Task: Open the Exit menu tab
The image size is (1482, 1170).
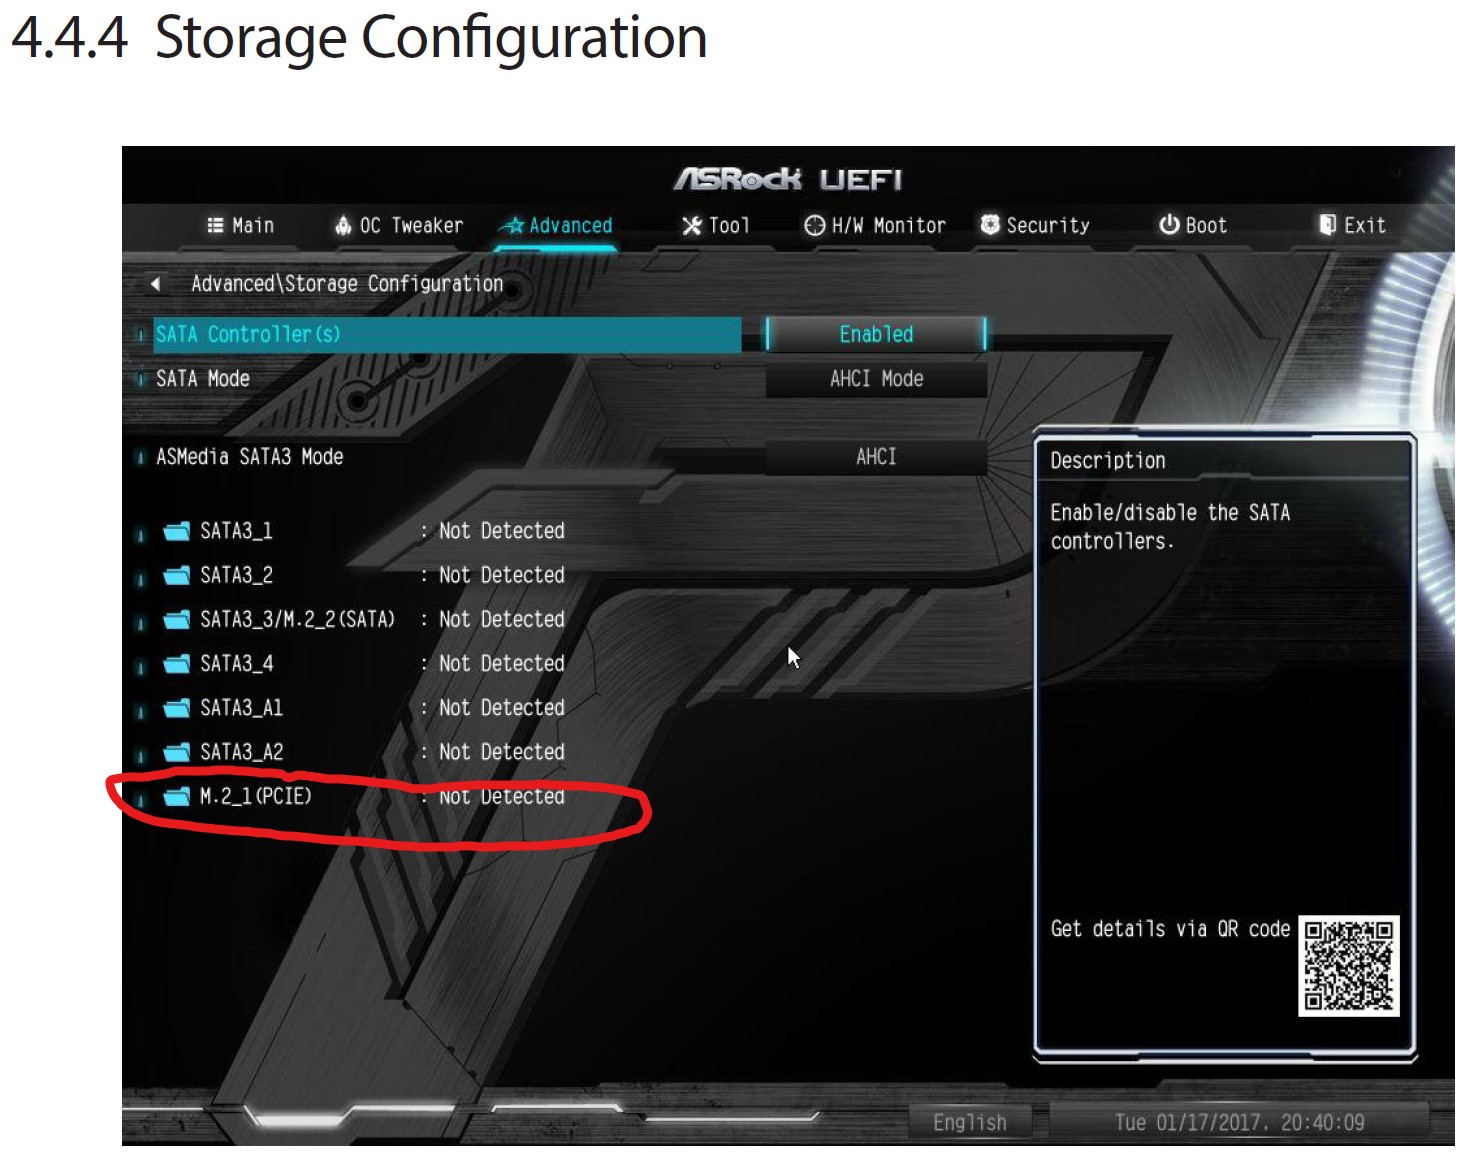Action: click(x=1352, y=225)
